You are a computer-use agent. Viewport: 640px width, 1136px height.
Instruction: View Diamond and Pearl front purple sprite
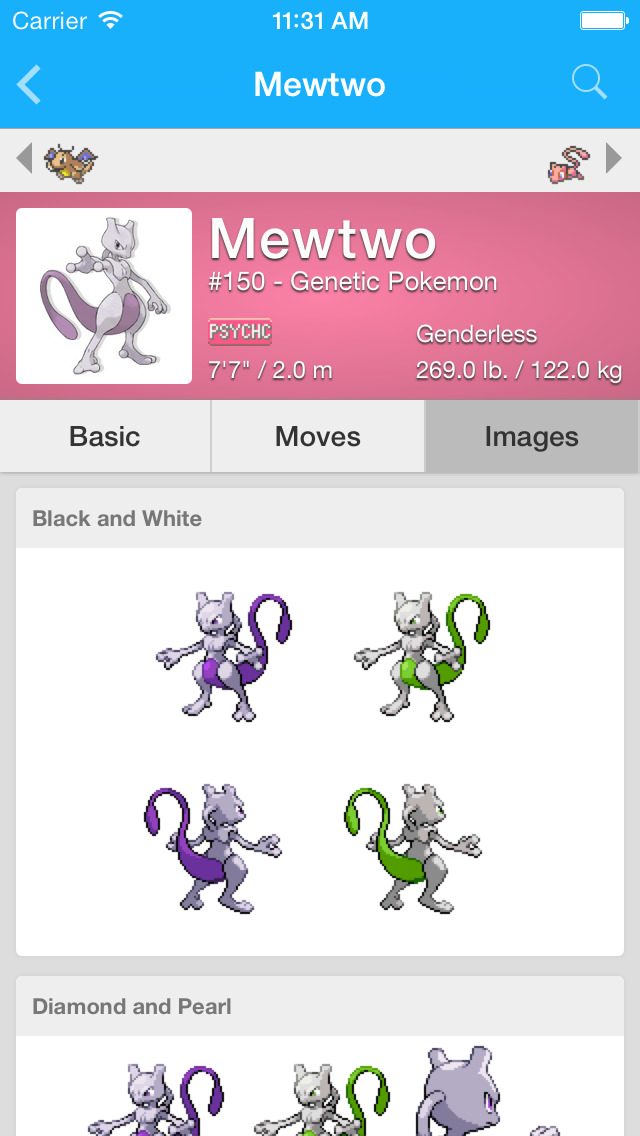[x=155, y=1099]
